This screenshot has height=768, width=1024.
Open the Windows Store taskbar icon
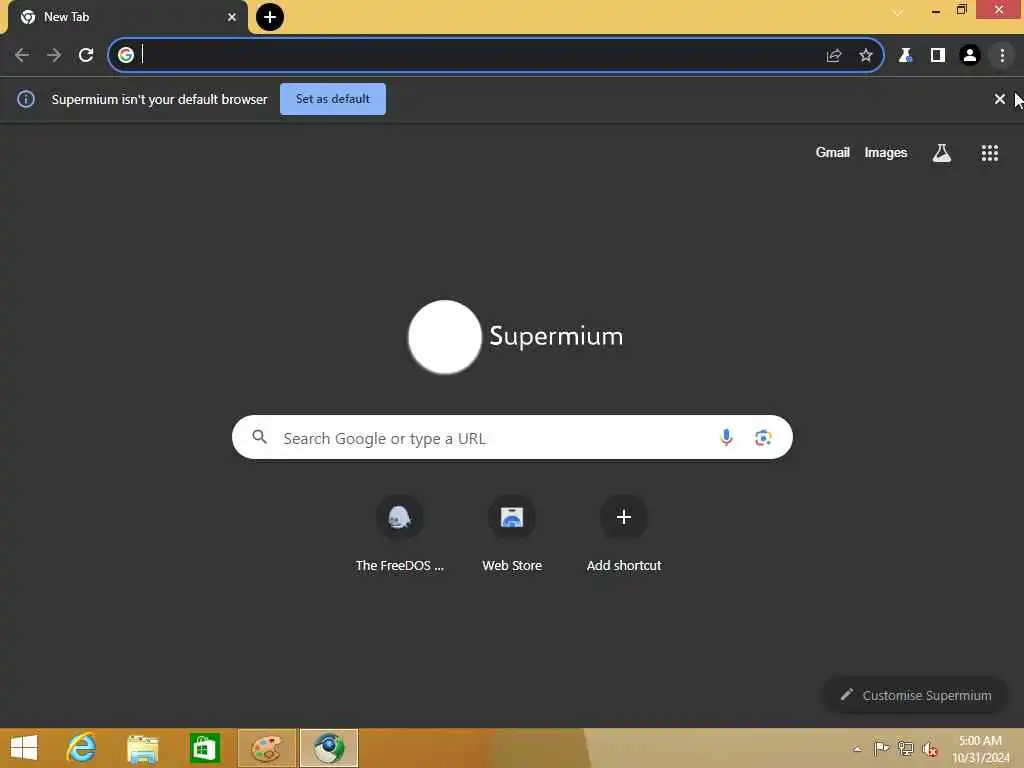(x=204, y=748)
